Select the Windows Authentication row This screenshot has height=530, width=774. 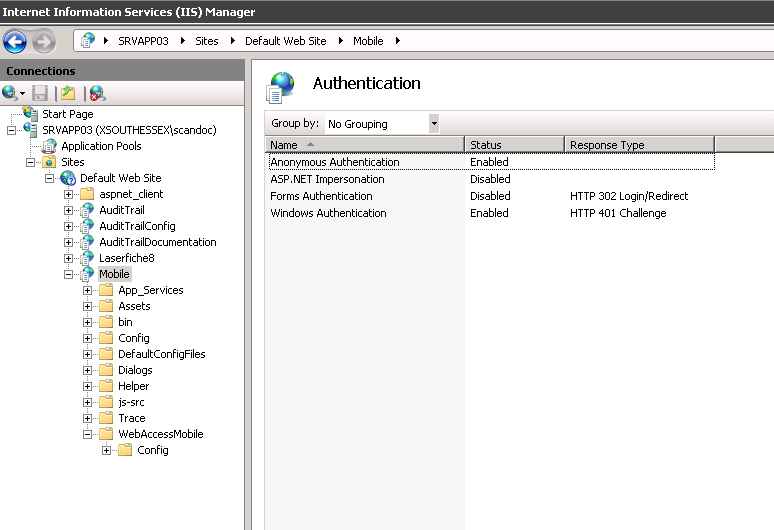pyautogui.click(x=328, y=213)
